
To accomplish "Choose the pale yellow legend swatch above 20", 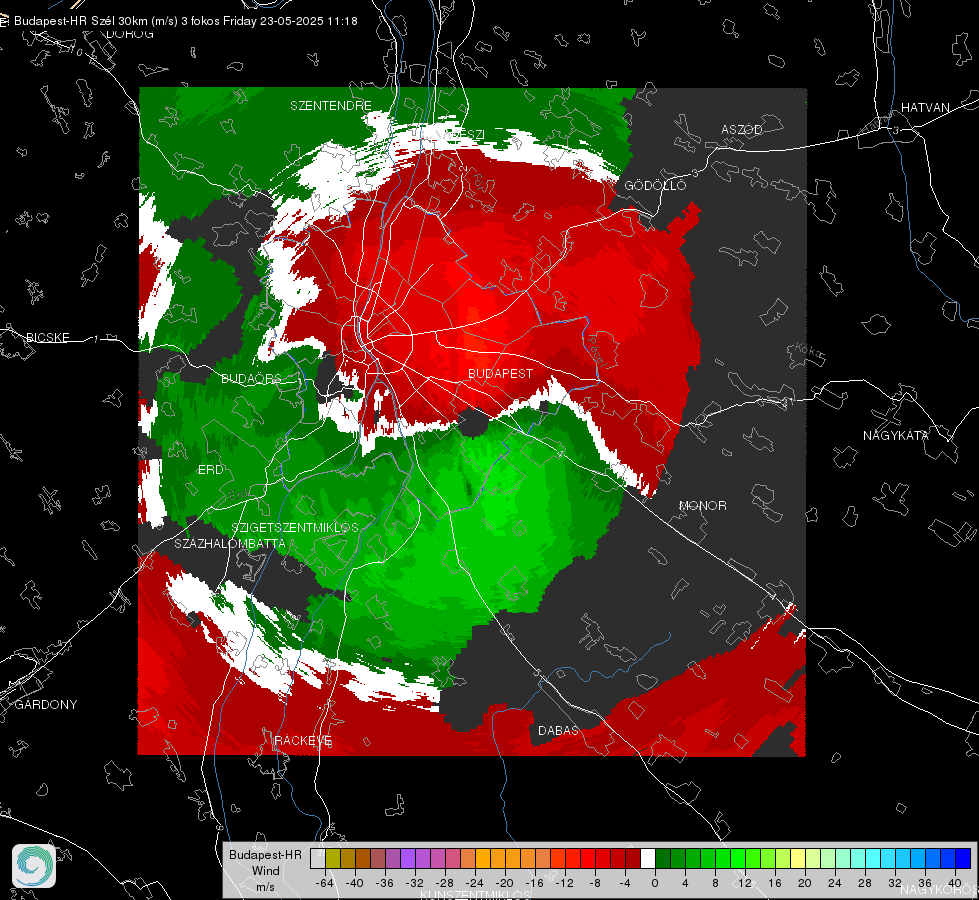I will [x=798, y=858].
